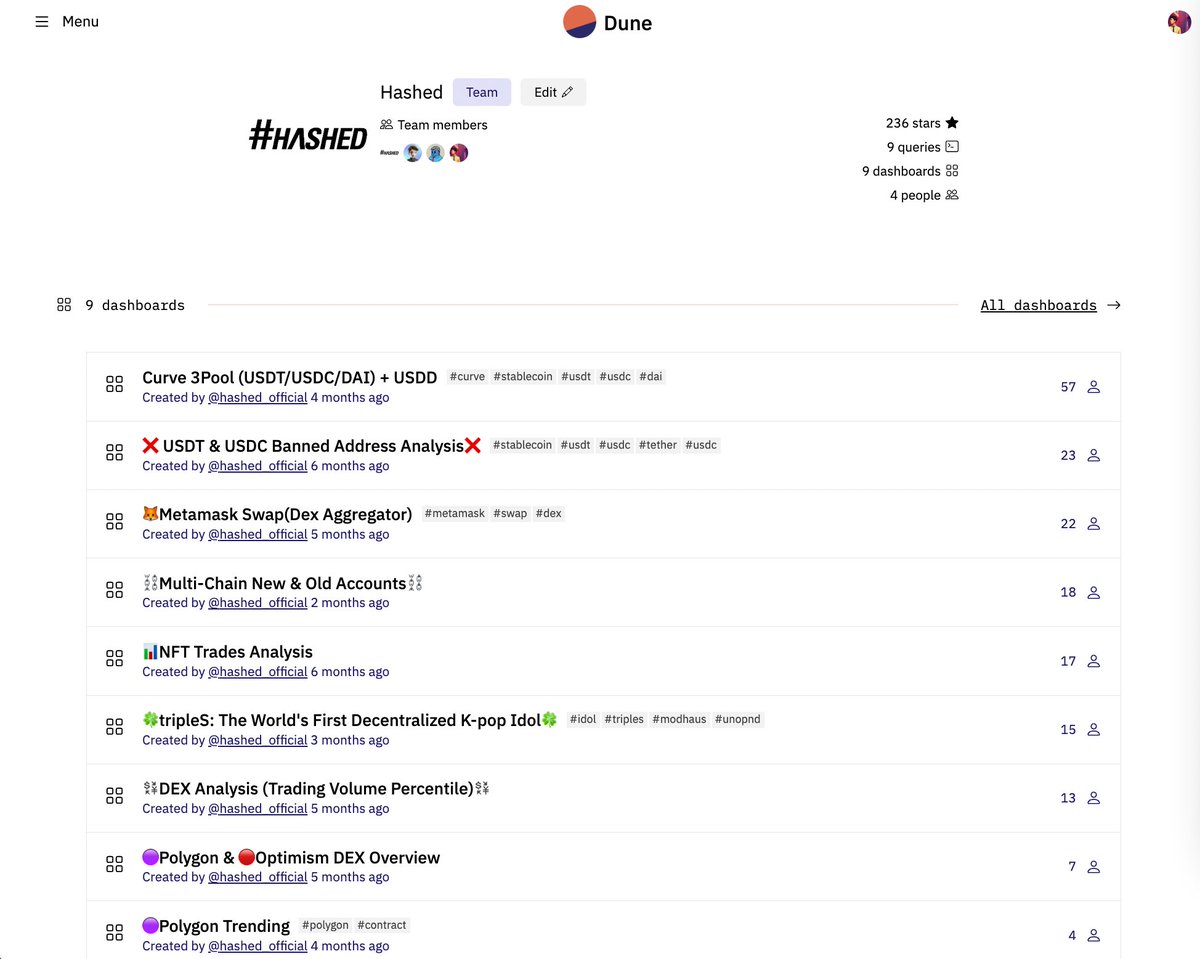The image size is (1200, 959).
Task: Click the person icon beside 17
Action: click(x=1093, y=661)
